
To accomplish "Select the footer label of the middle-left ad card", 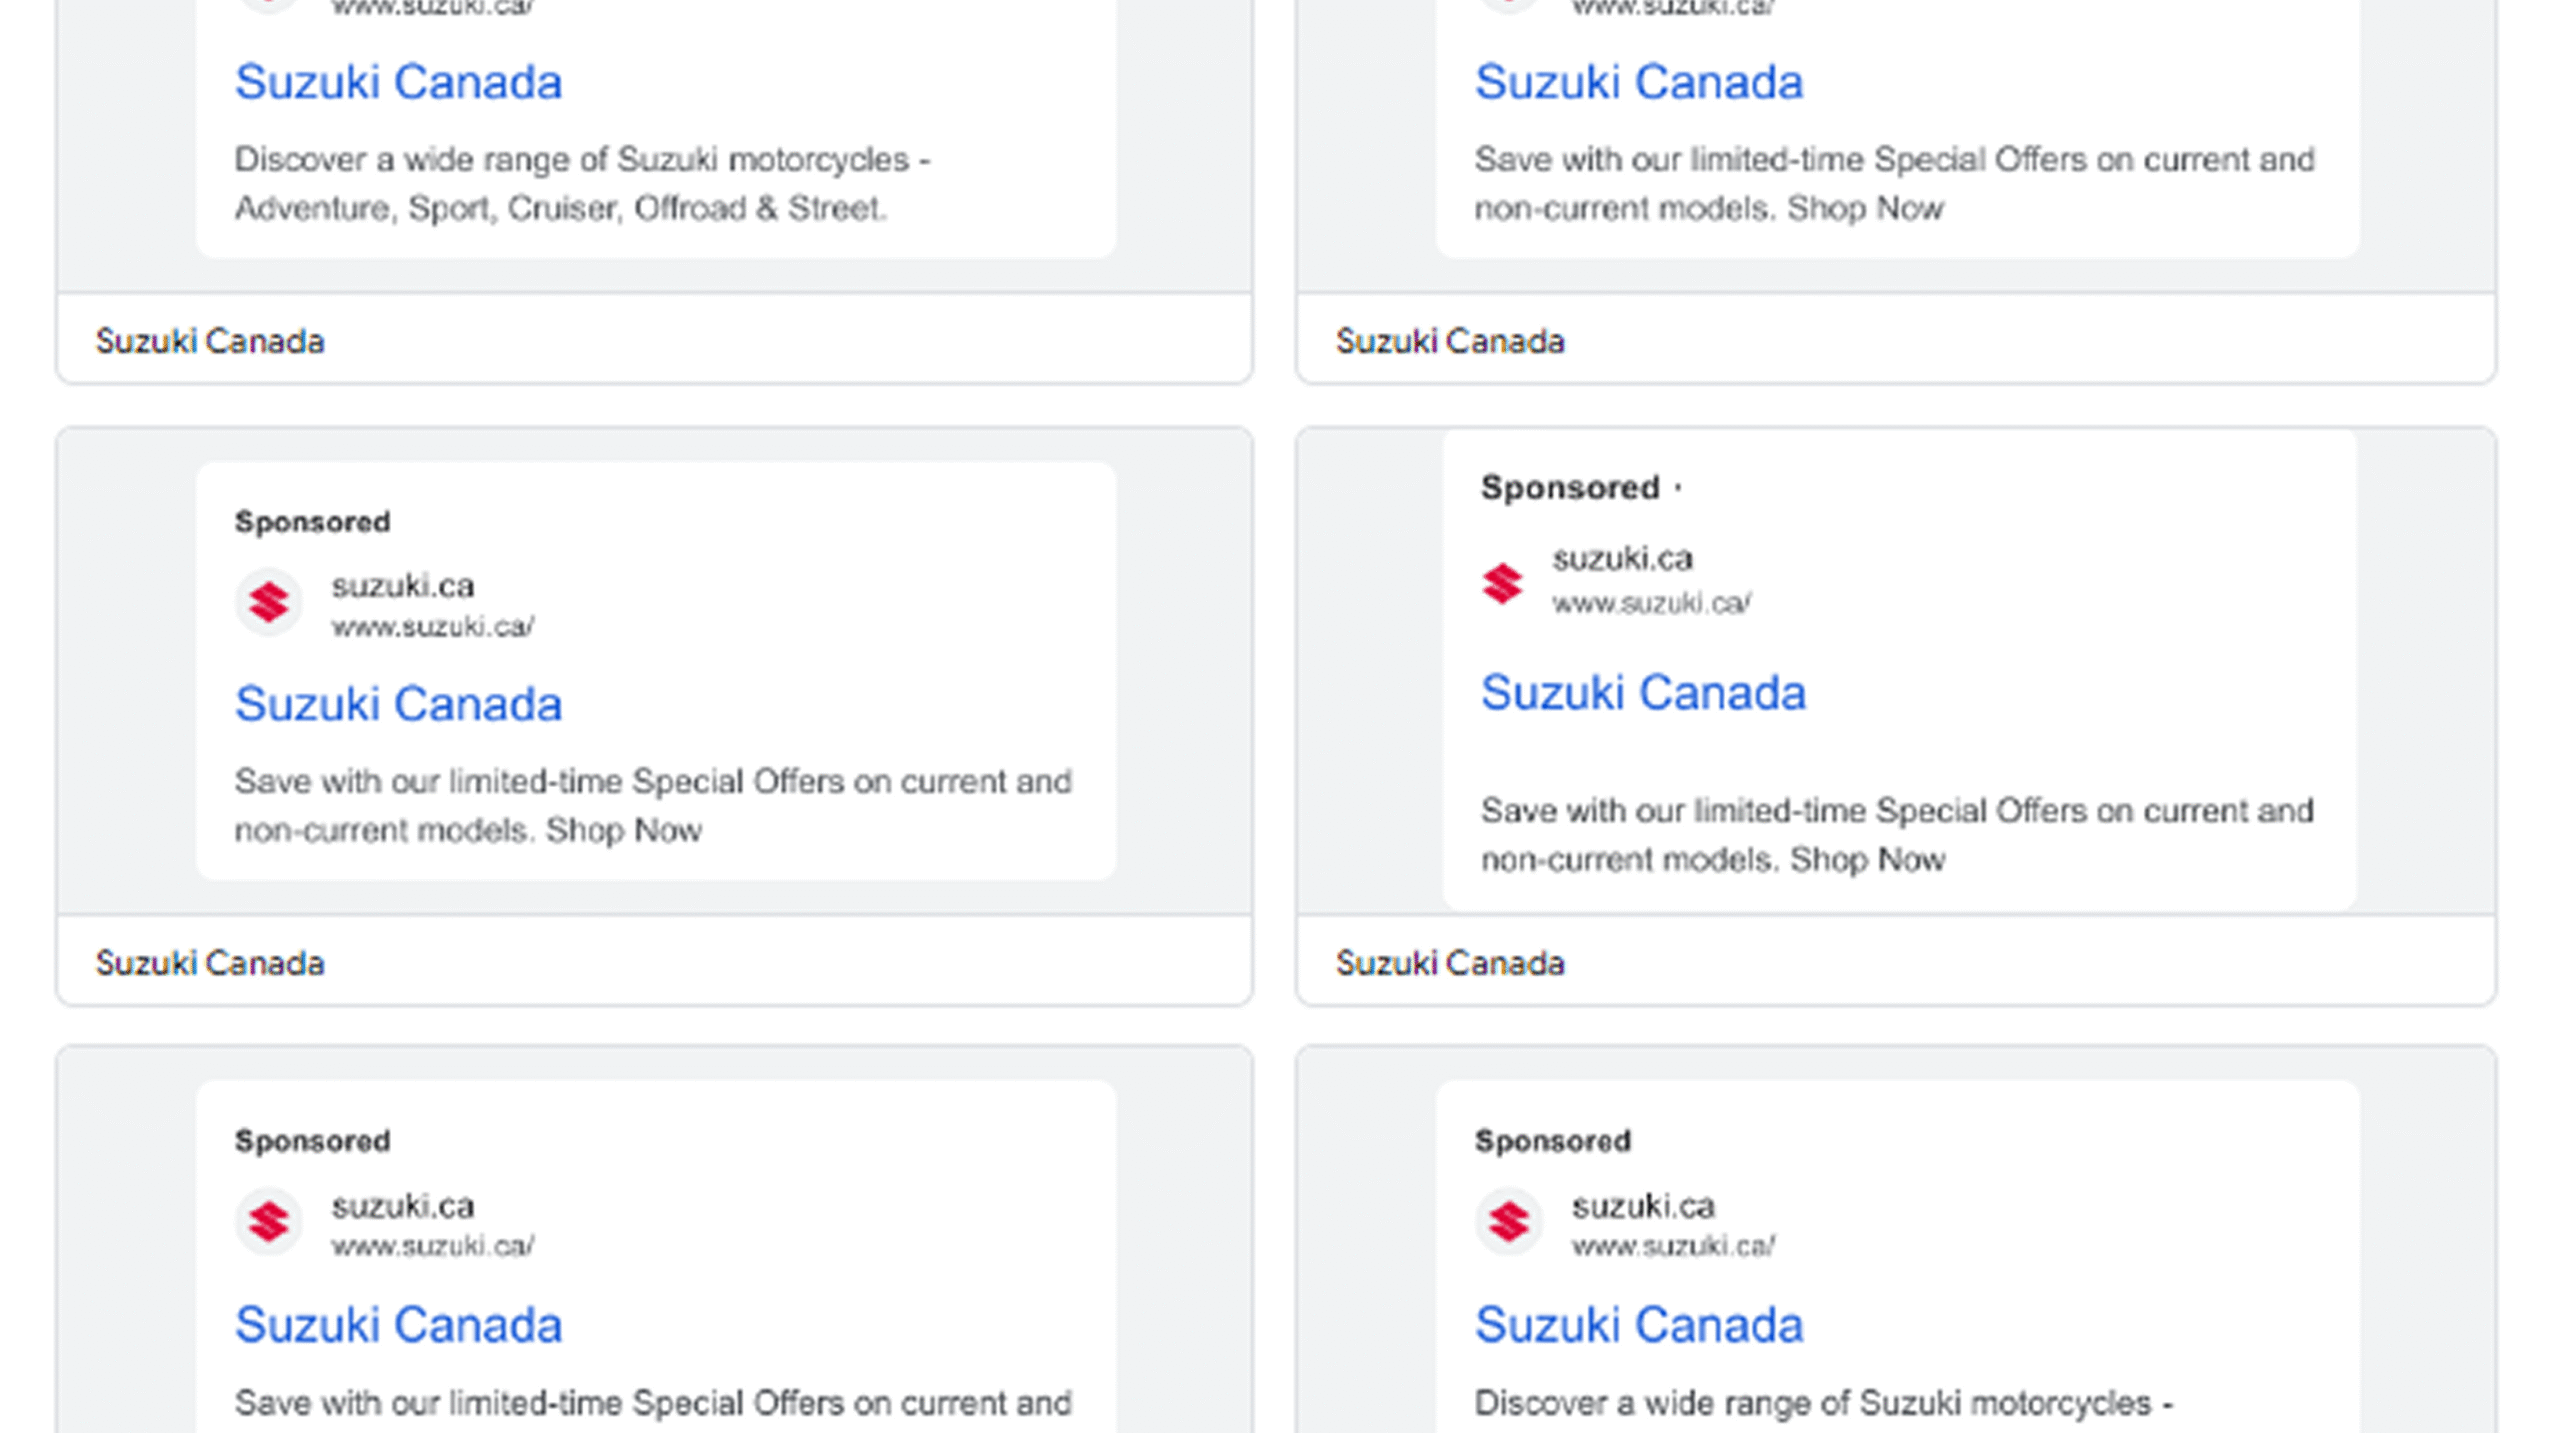I will click(x=210, y=964).
